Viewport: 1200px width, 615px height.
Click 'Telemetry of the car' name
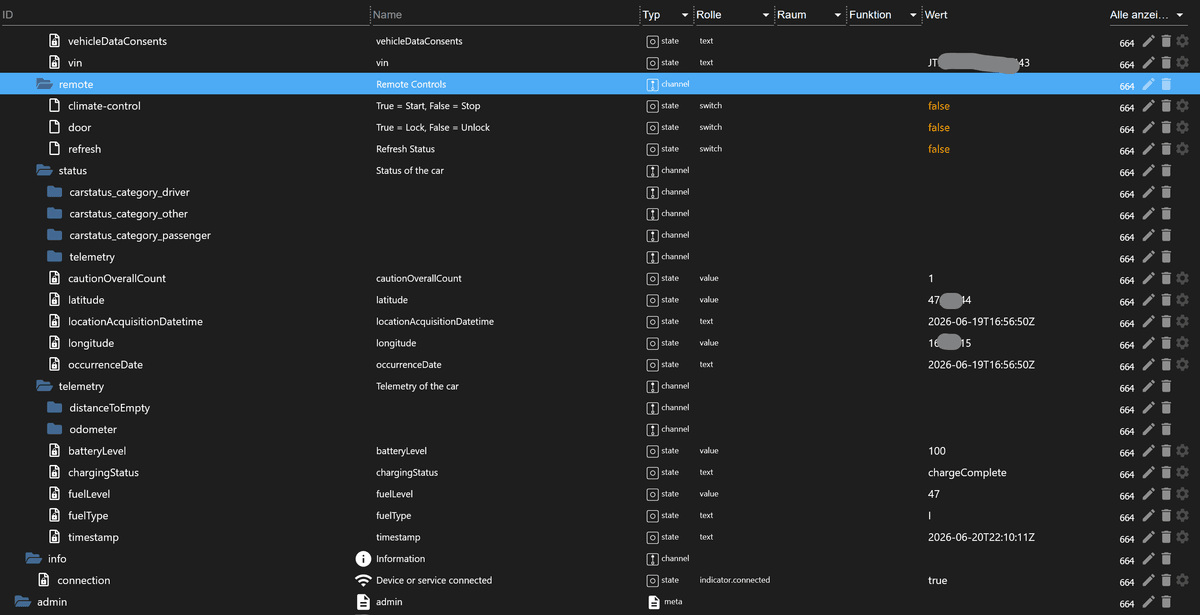tap(417, 386)
